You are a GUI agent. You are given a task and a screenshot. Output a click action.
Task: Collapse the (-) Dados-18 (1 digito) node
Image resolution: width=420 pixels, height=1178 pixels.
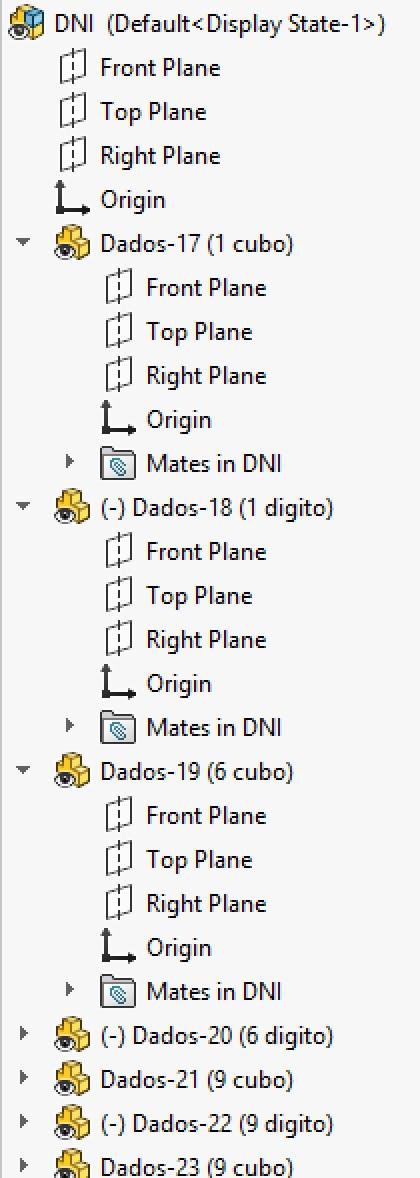(x=24, y=506)
